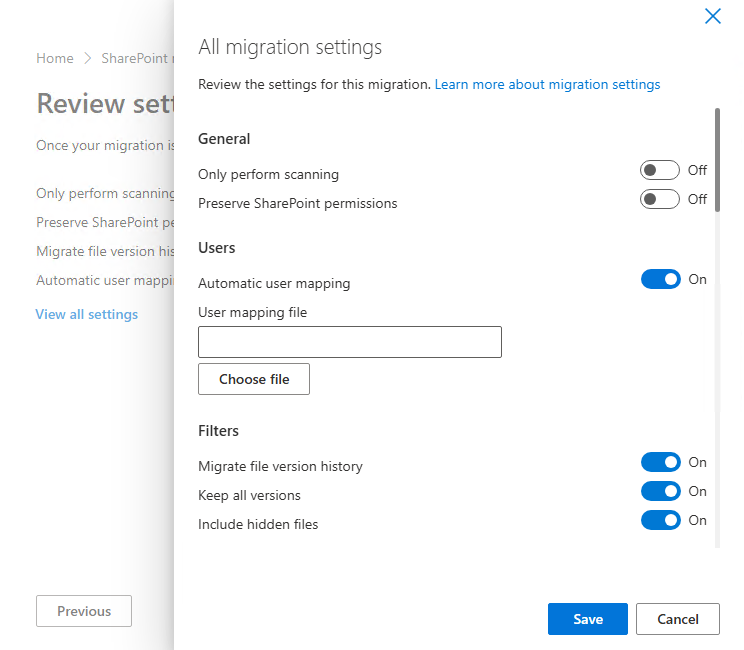Close the All migration settings panel

[x=713, y=16]
